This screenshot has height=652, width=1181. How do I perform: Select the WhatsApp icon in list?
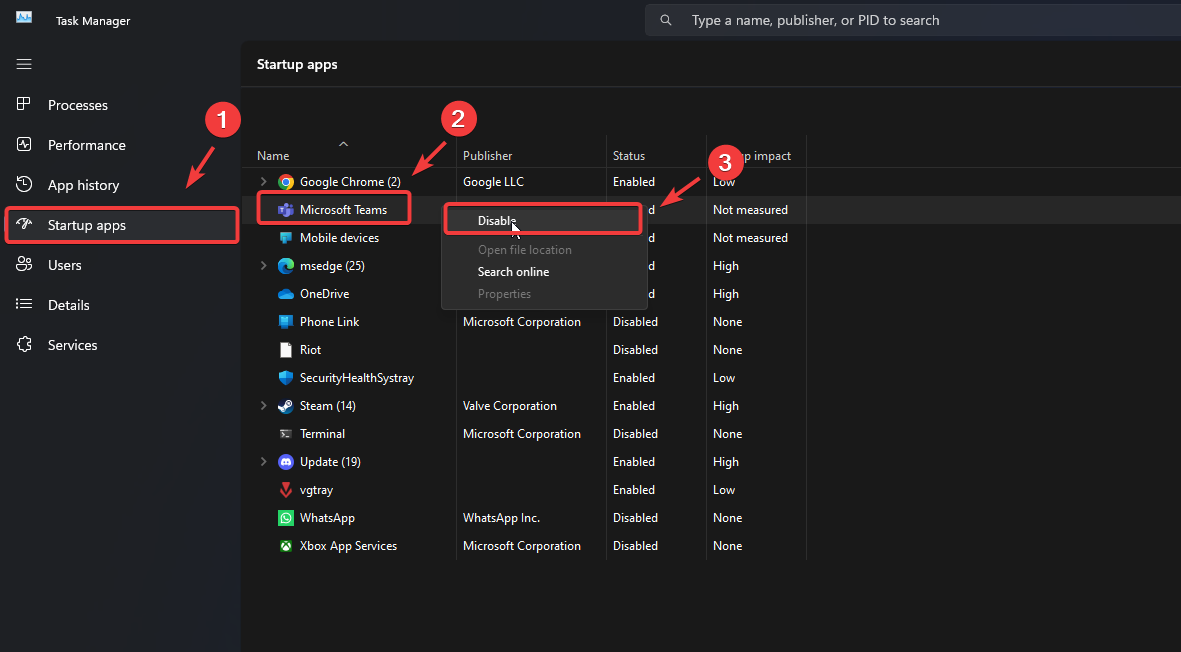pos(285,518)
